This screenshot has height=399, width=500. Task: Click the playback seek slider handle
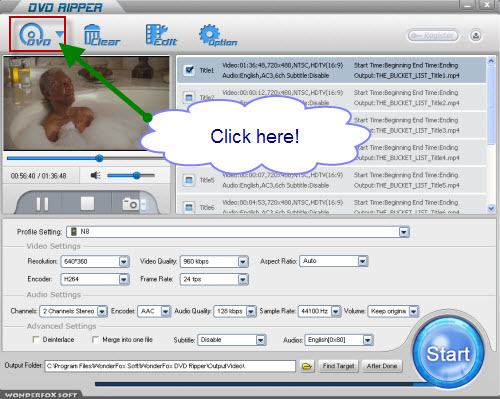99,158
